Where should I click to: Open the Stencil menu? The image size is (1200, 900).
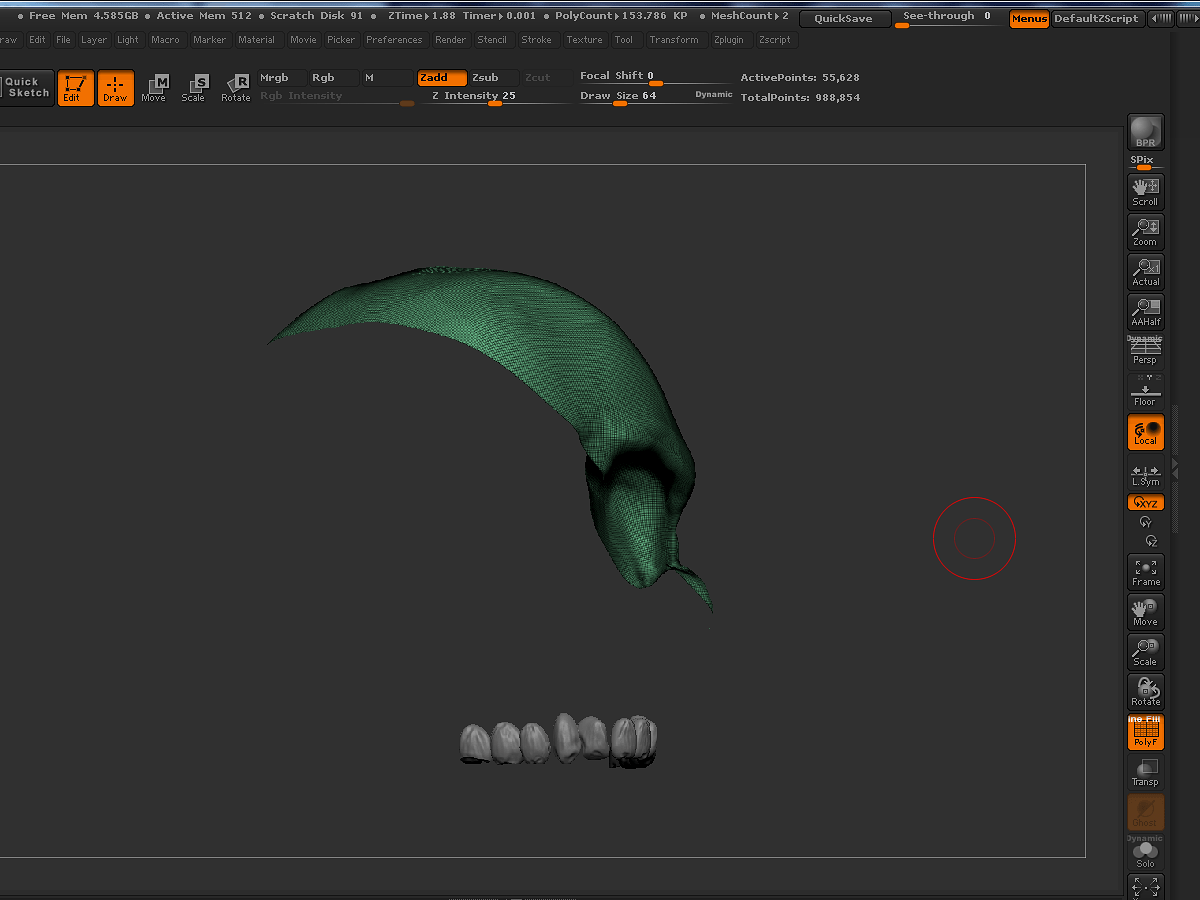point(492,40)
